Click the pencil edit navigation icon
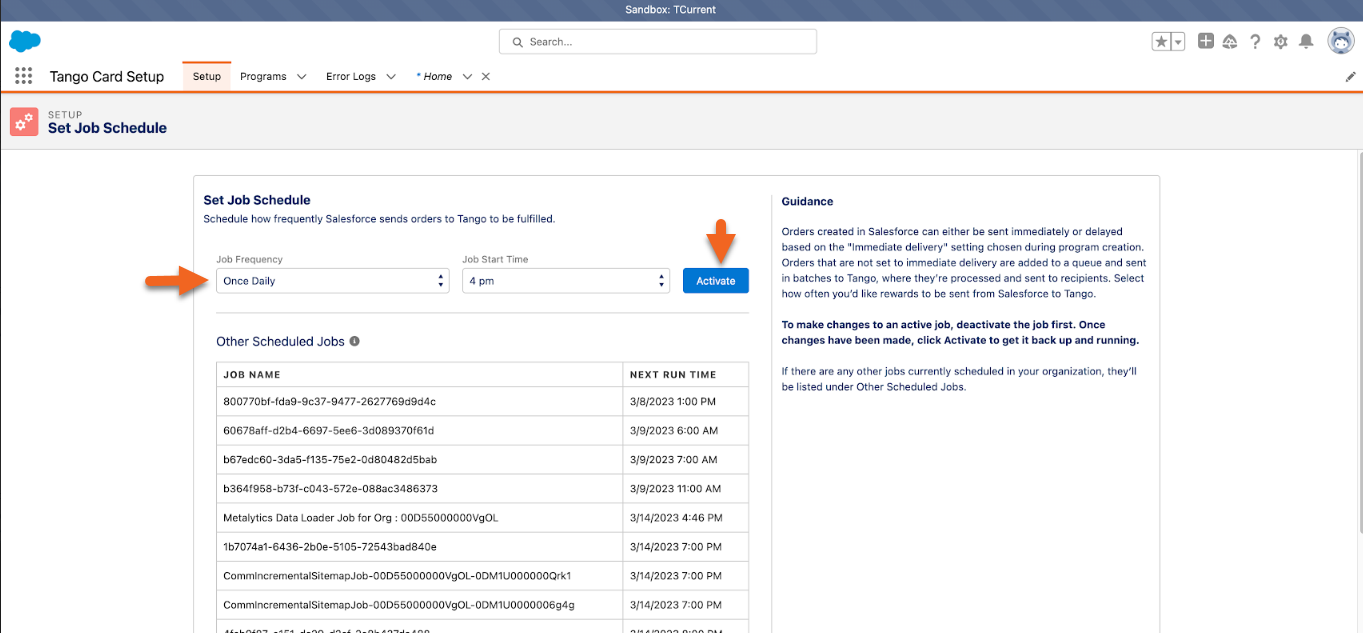The height and width of the screenshot is (633, 1363). click(x=1350, y=76)
